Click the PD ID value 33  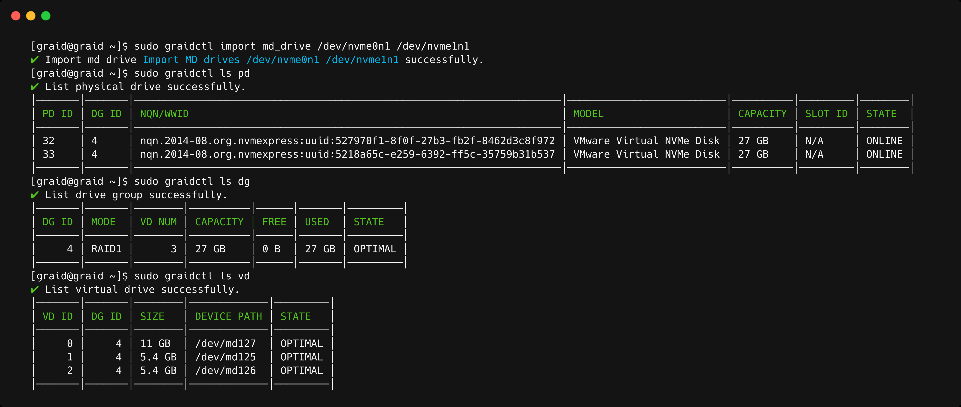[x=48, y=154]
